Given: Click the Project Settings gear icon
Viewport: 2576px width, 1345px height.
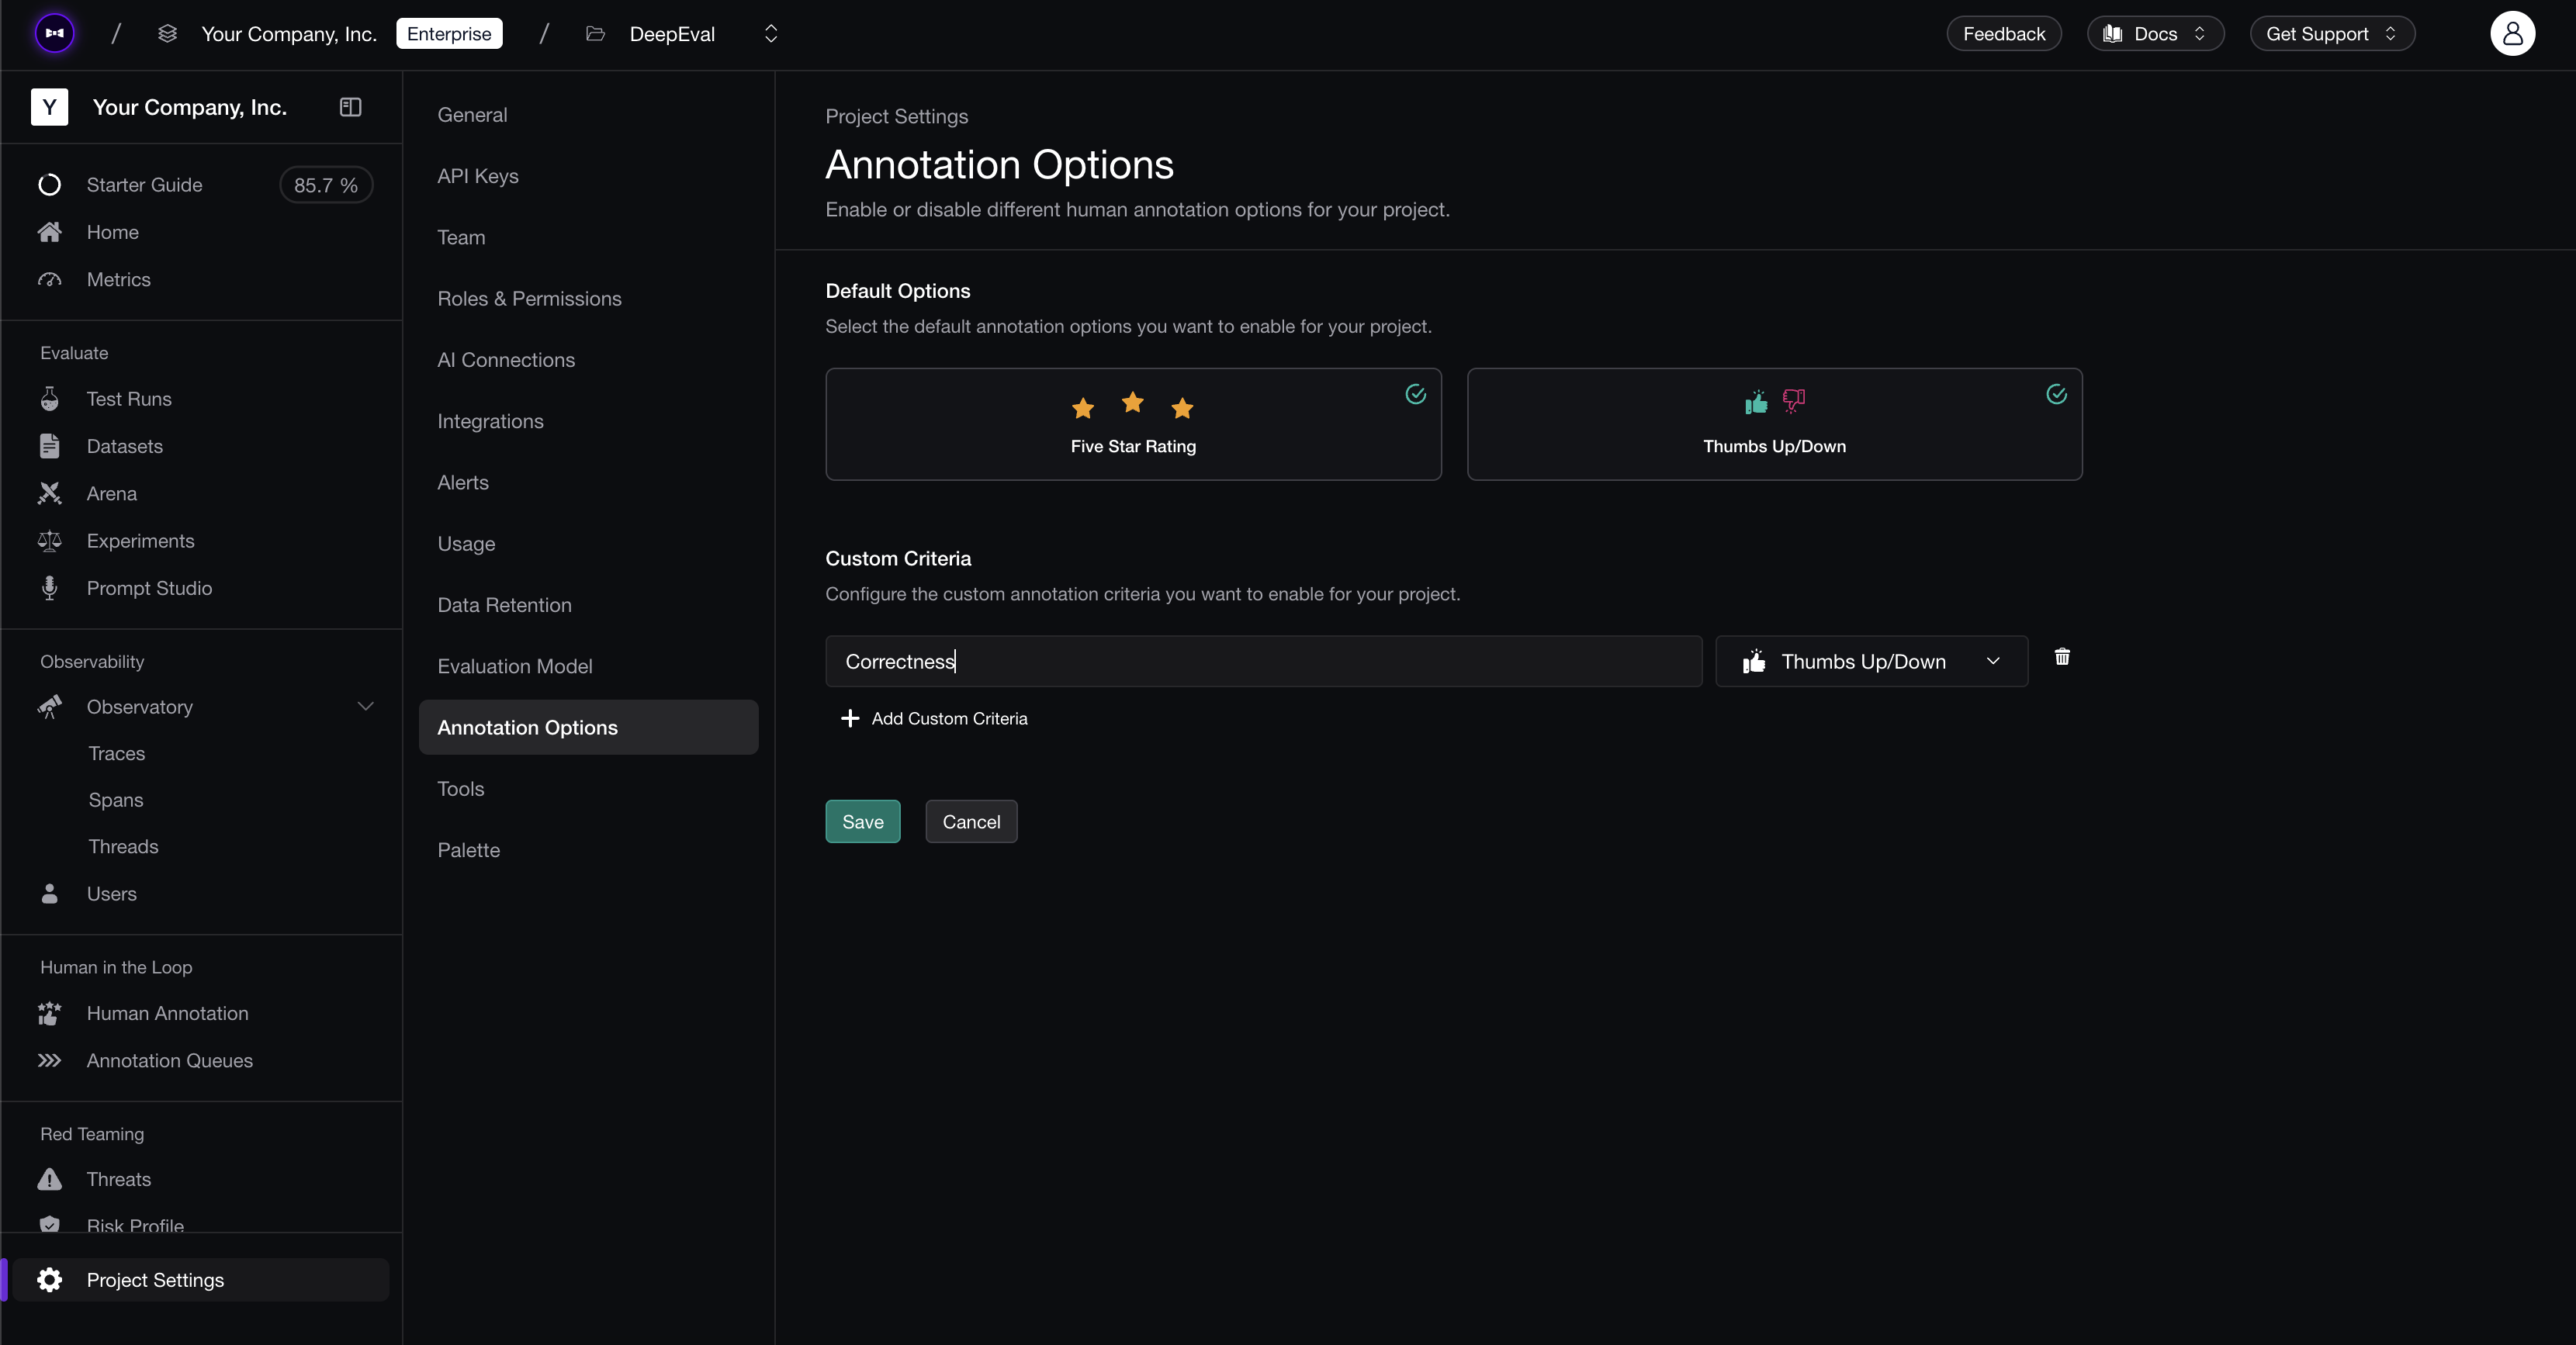Looking at the screenshot, I should point(49,1280).
